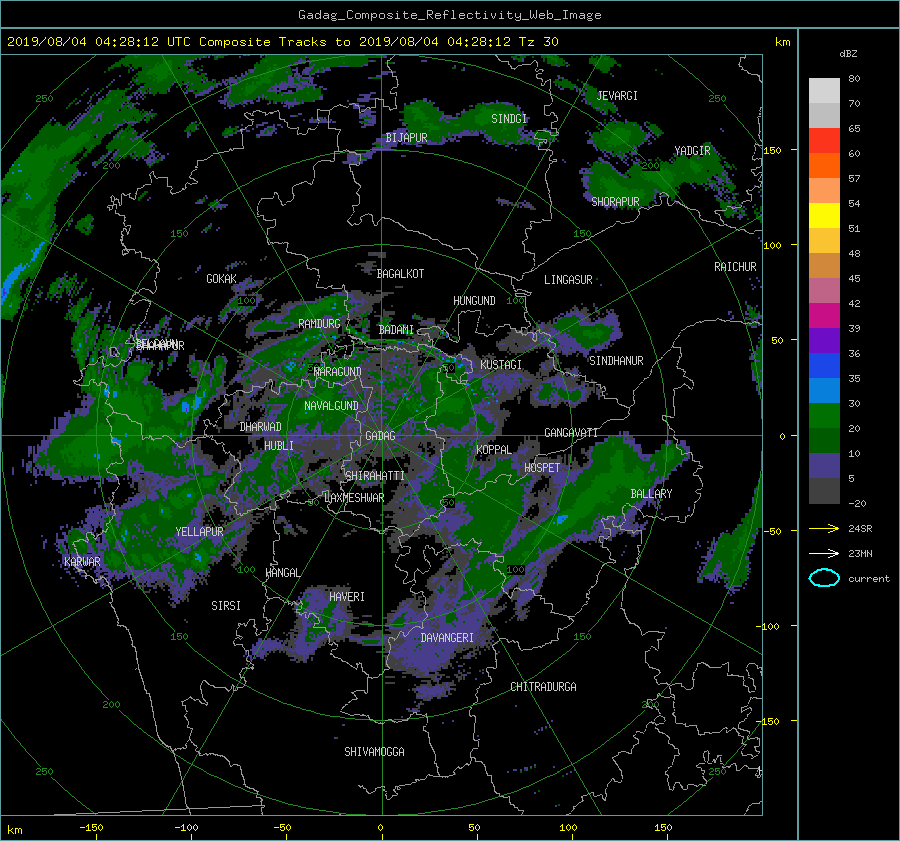The image size is (900, 841).
Task: Click the Gadag_Composite_Reflectivity_Web_Image title
Action: coord(449,15)
